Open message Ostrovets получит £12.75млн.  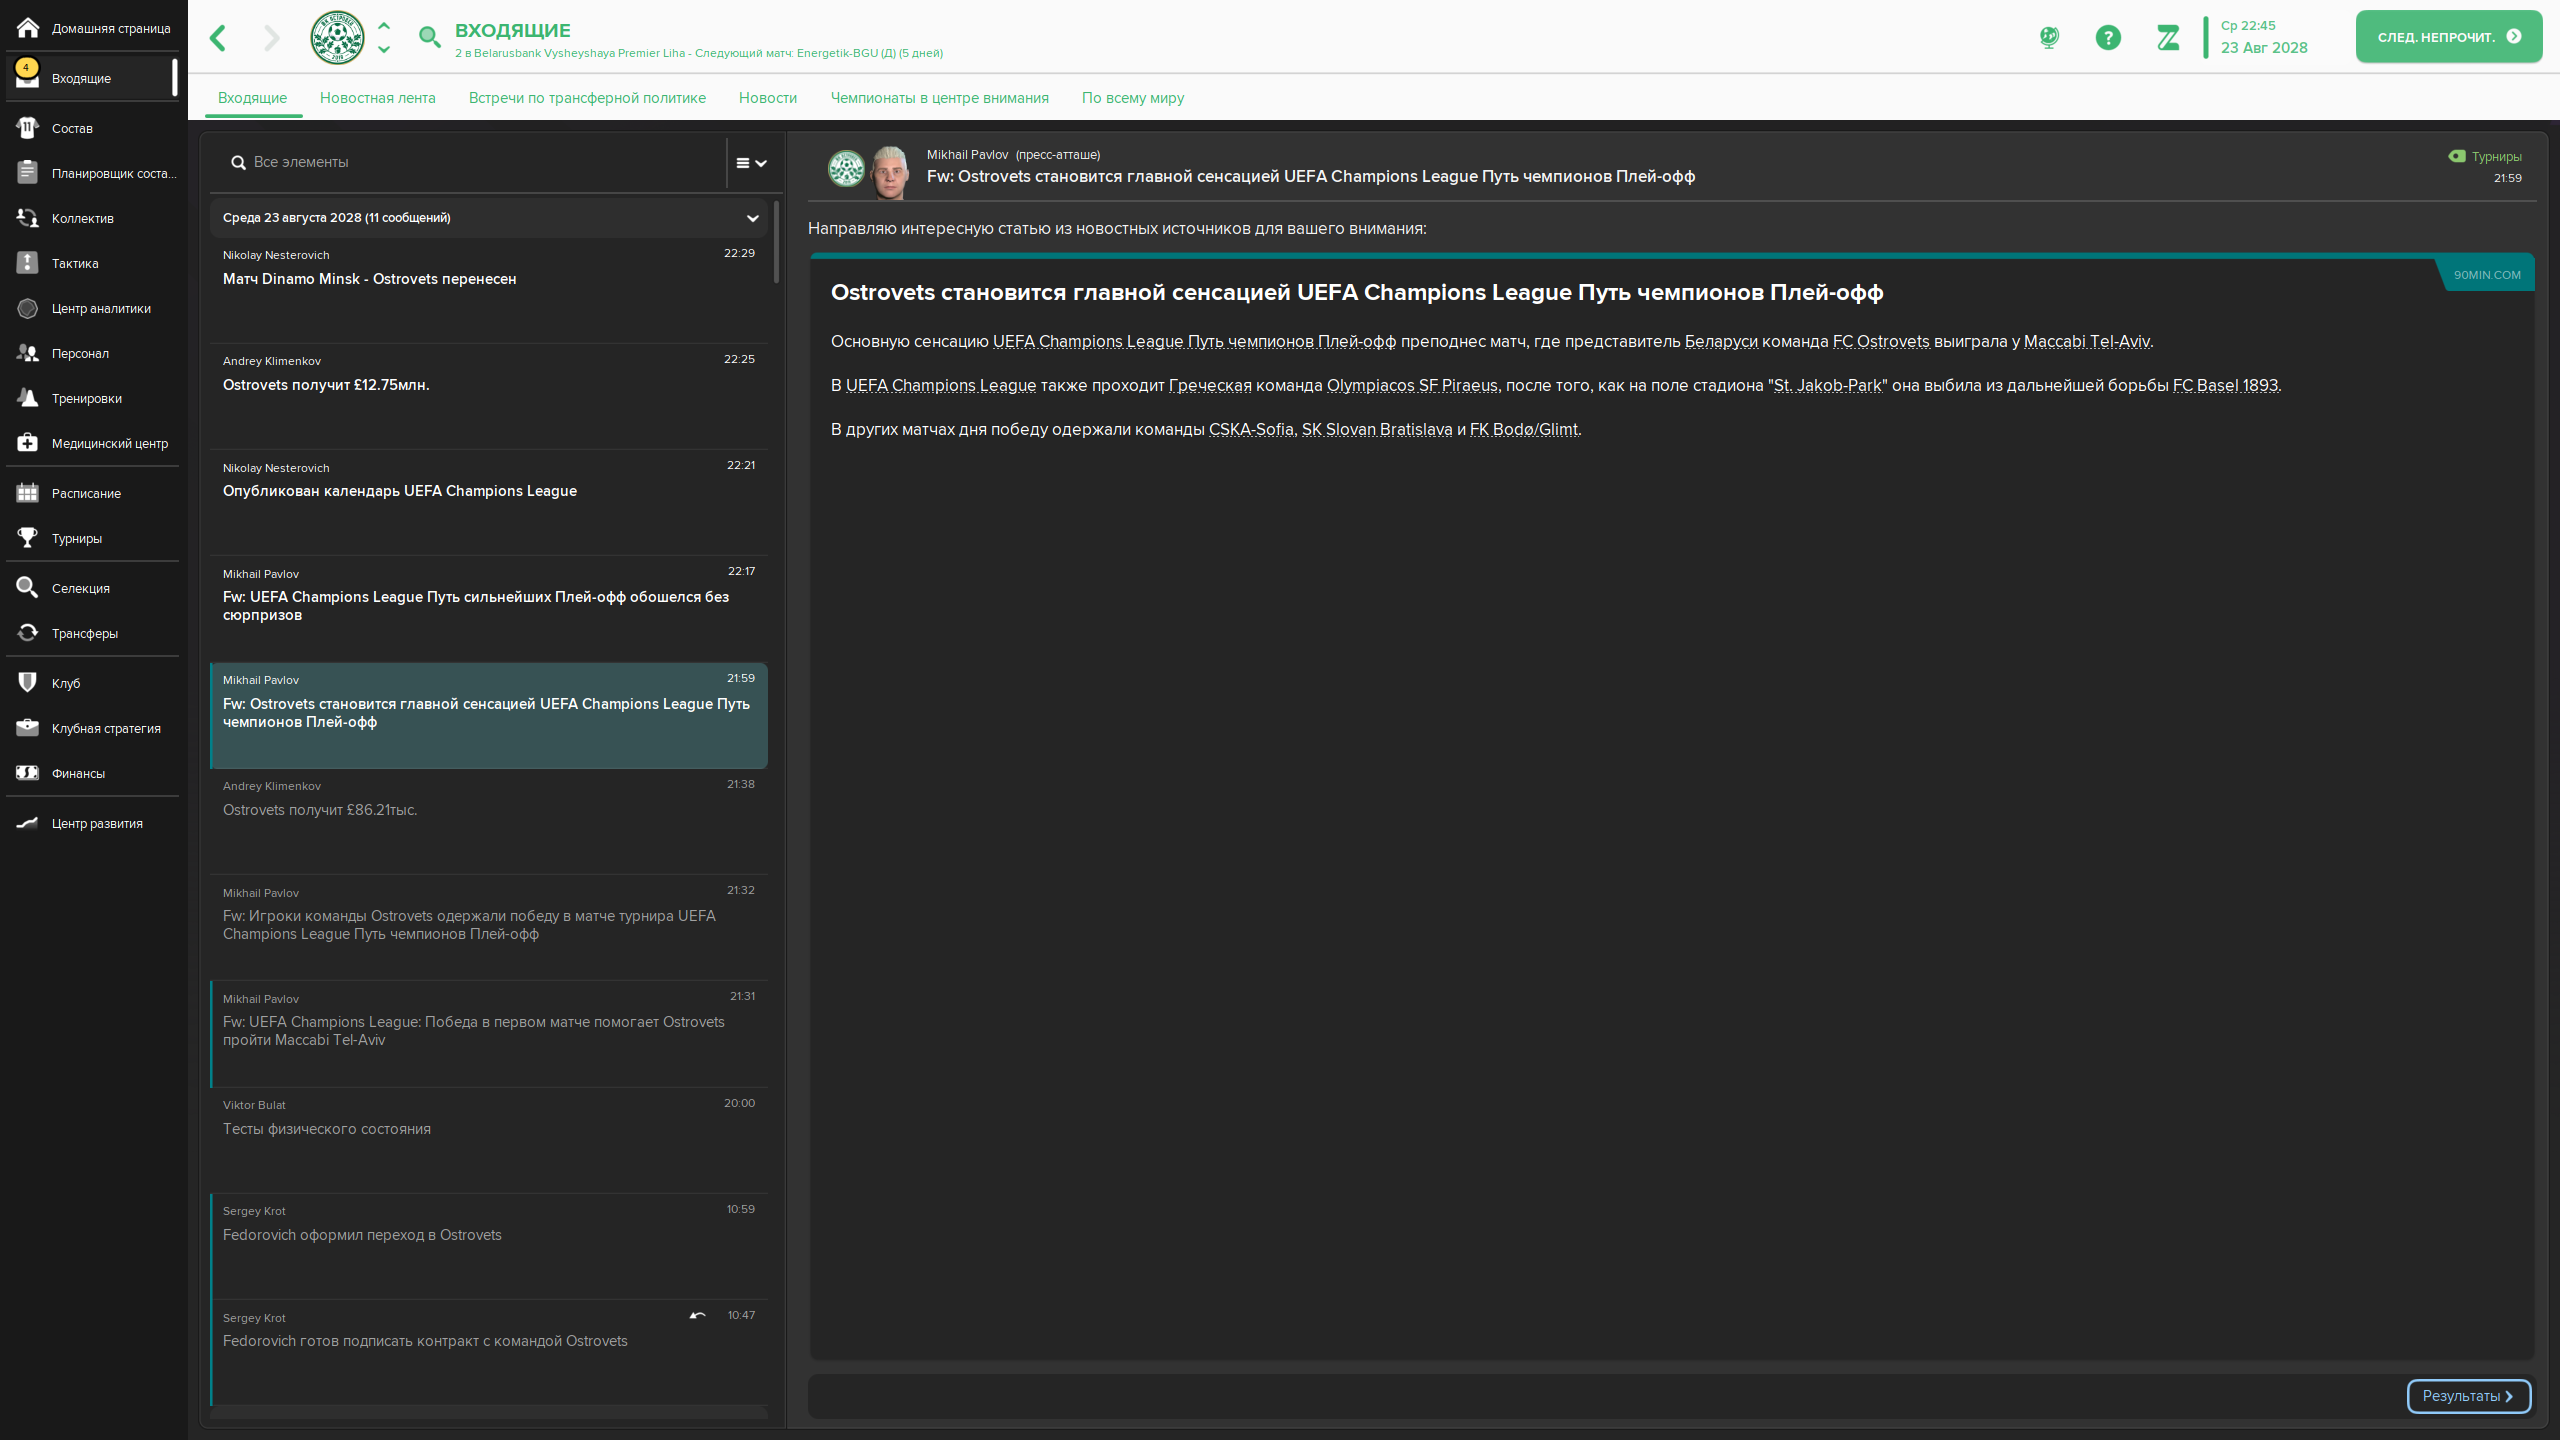click(489, 396)
